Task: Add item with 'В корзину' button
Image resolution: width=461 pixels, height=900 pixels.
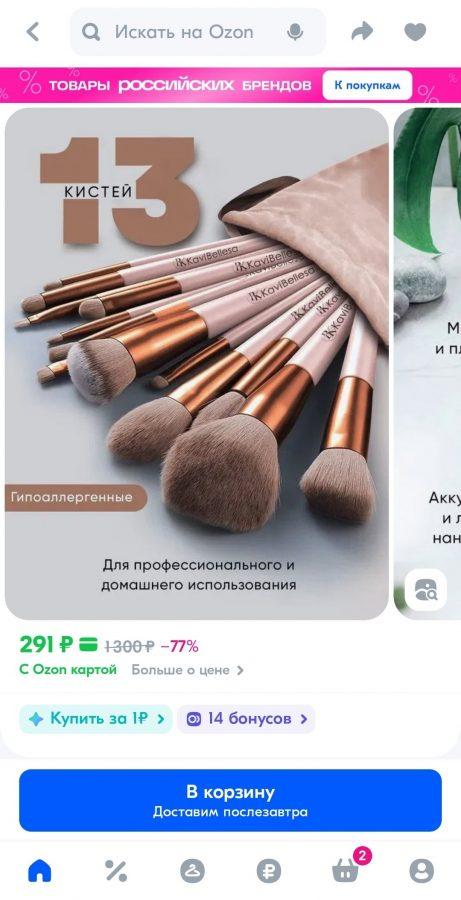Action: click(x=230, y=800)
